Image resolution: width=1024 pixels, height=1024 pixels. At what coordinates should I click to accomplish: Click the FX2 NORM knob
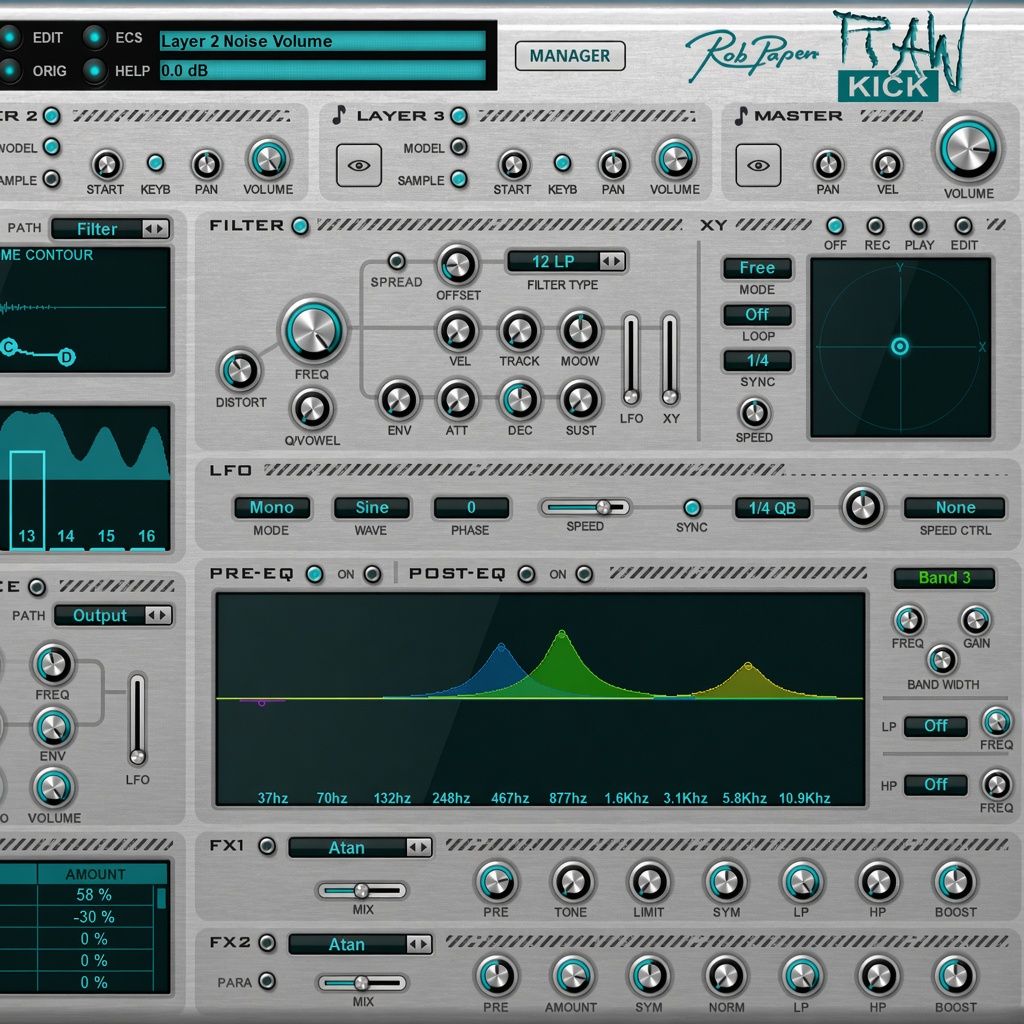(726, 977)
